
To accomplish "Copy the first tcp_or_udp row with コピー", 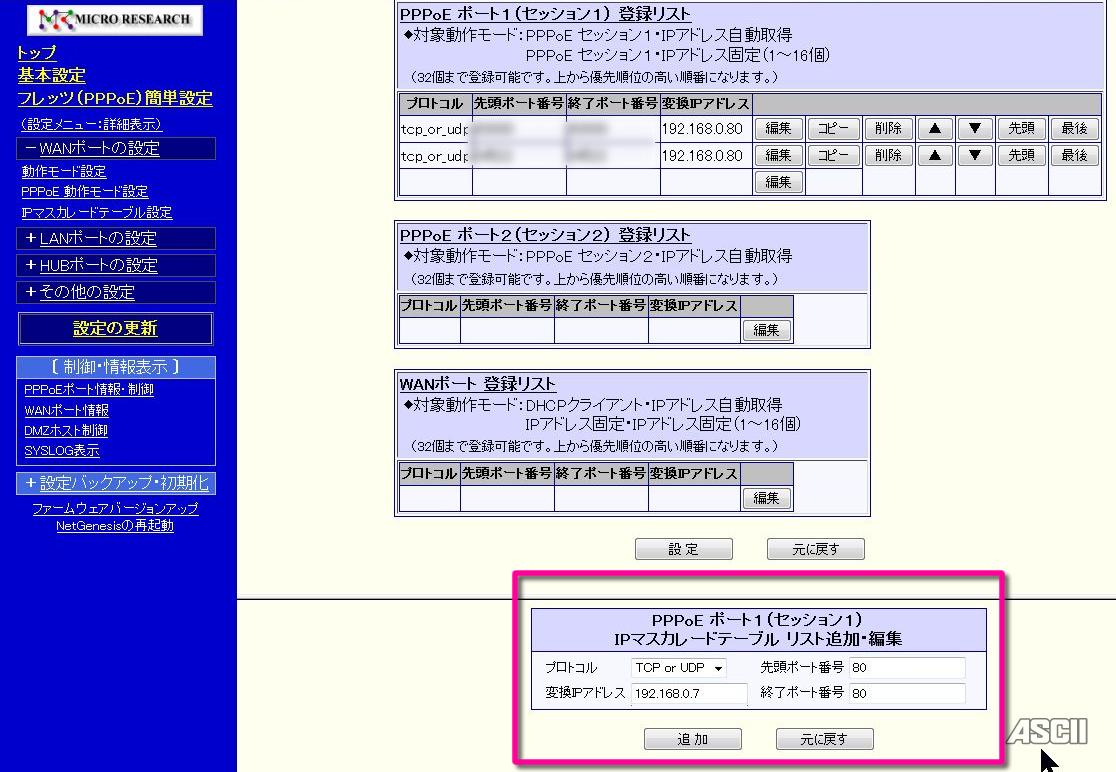I will [x=833, y=129].
